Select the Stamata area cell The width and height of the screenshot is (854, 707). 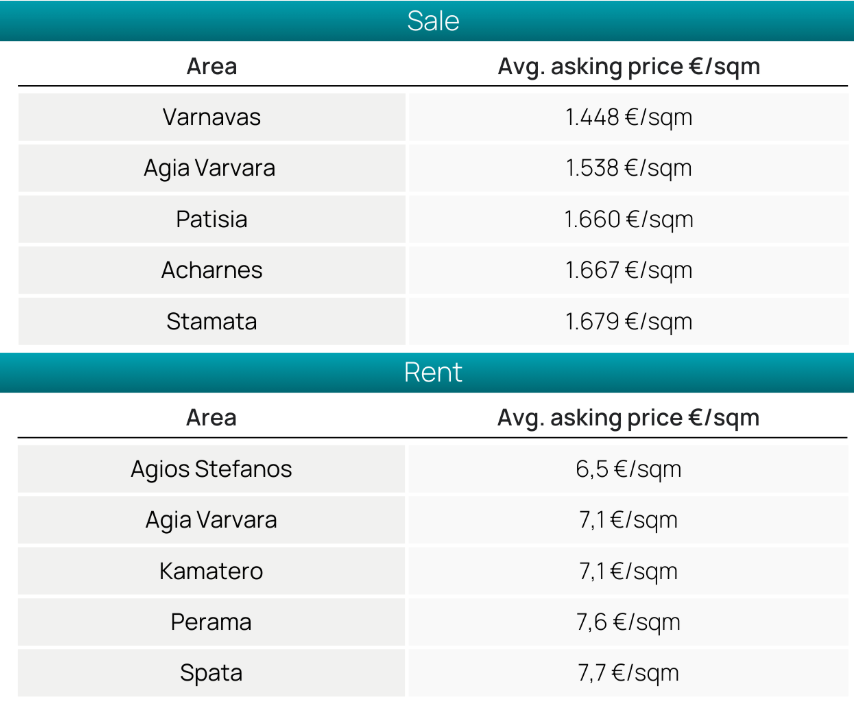click(x=212, y=321)
